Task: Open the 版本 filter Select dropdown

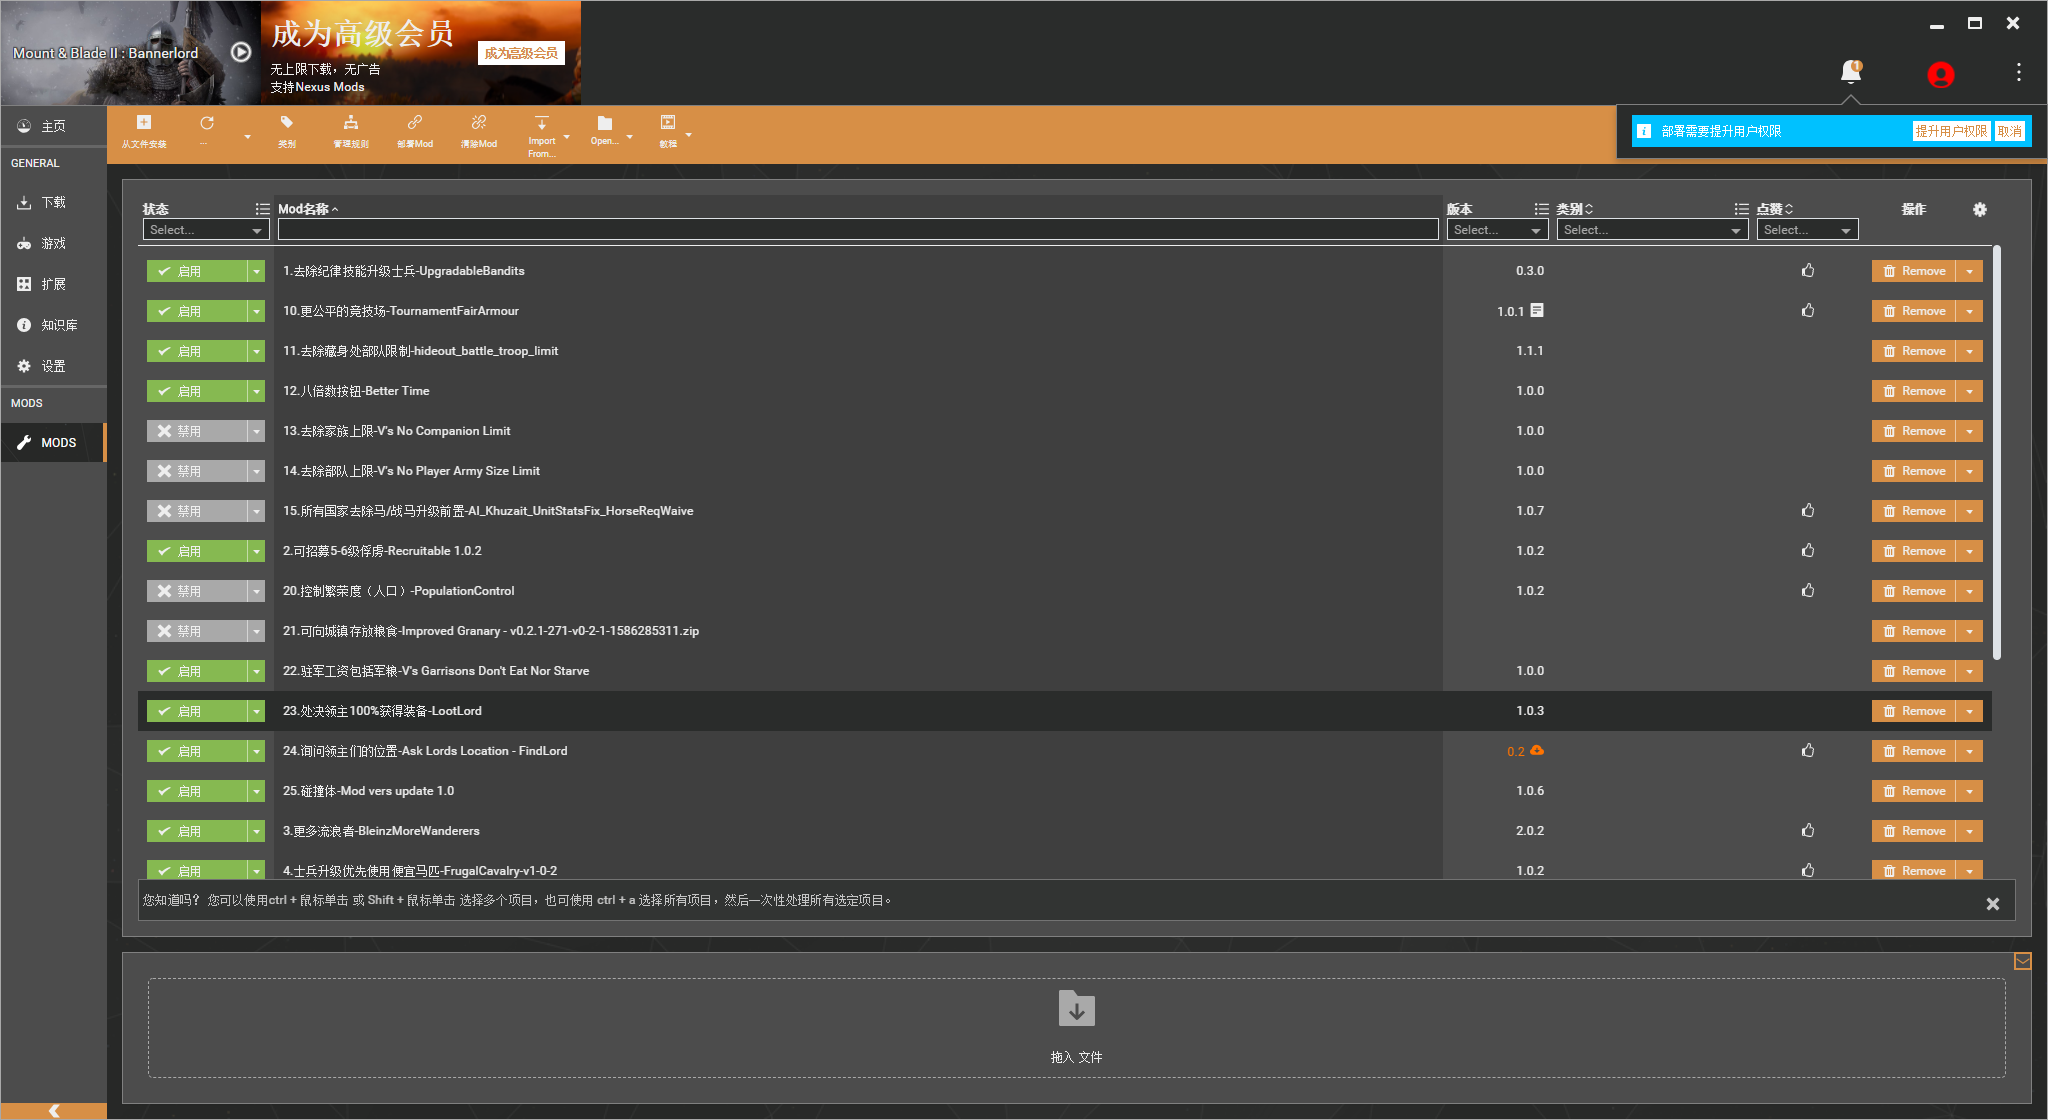Action: pyautogui.click(x=1497, y=230)
